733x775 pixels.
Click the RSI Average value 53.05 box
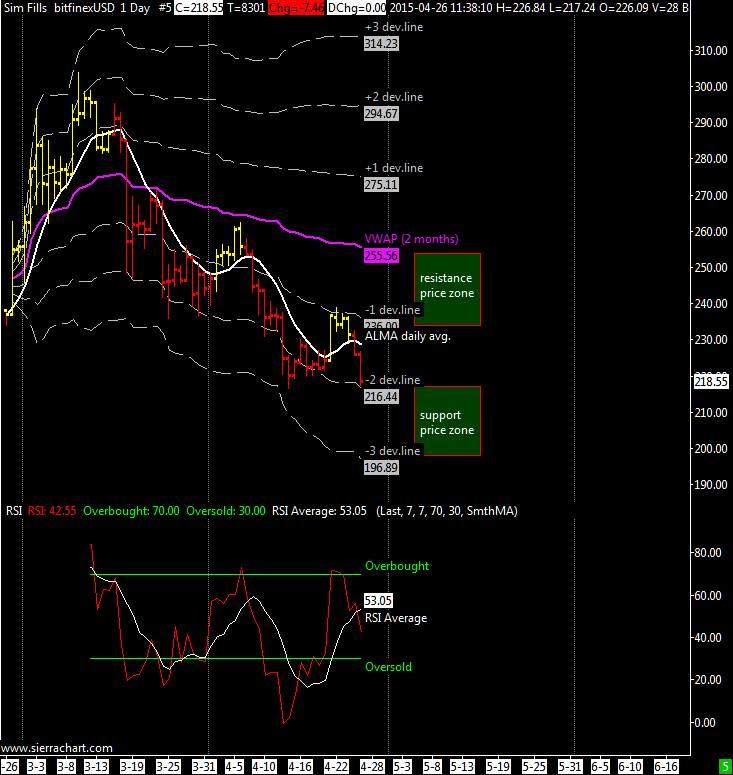pos(378,601)
